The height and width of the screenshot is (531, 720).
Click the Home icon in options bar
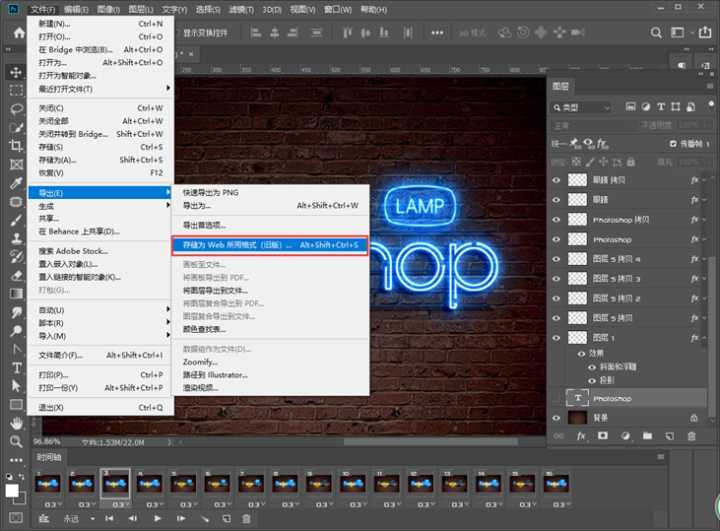[x=19, y=33]
